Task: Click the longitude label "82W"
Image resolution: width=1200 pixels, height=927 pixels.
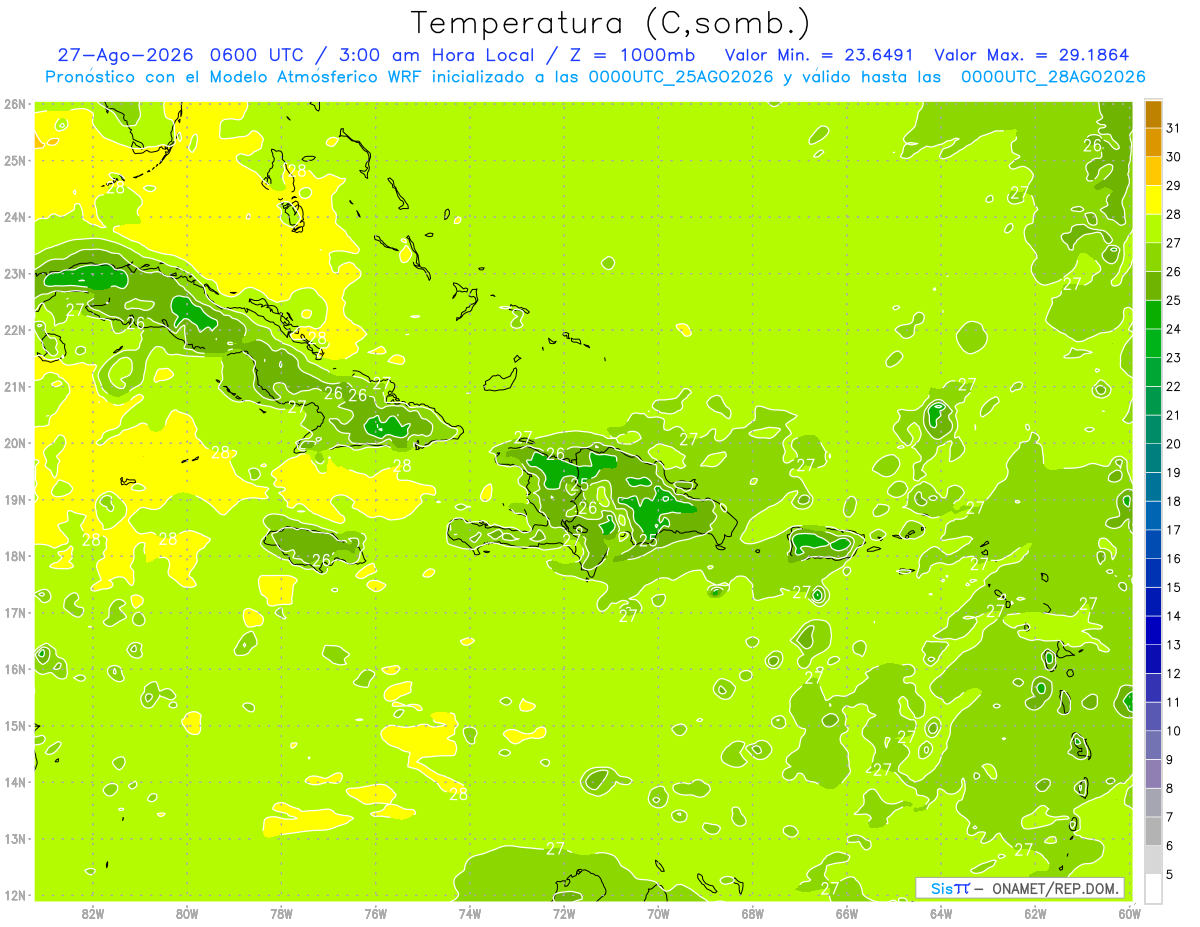Action: point(93,913)
